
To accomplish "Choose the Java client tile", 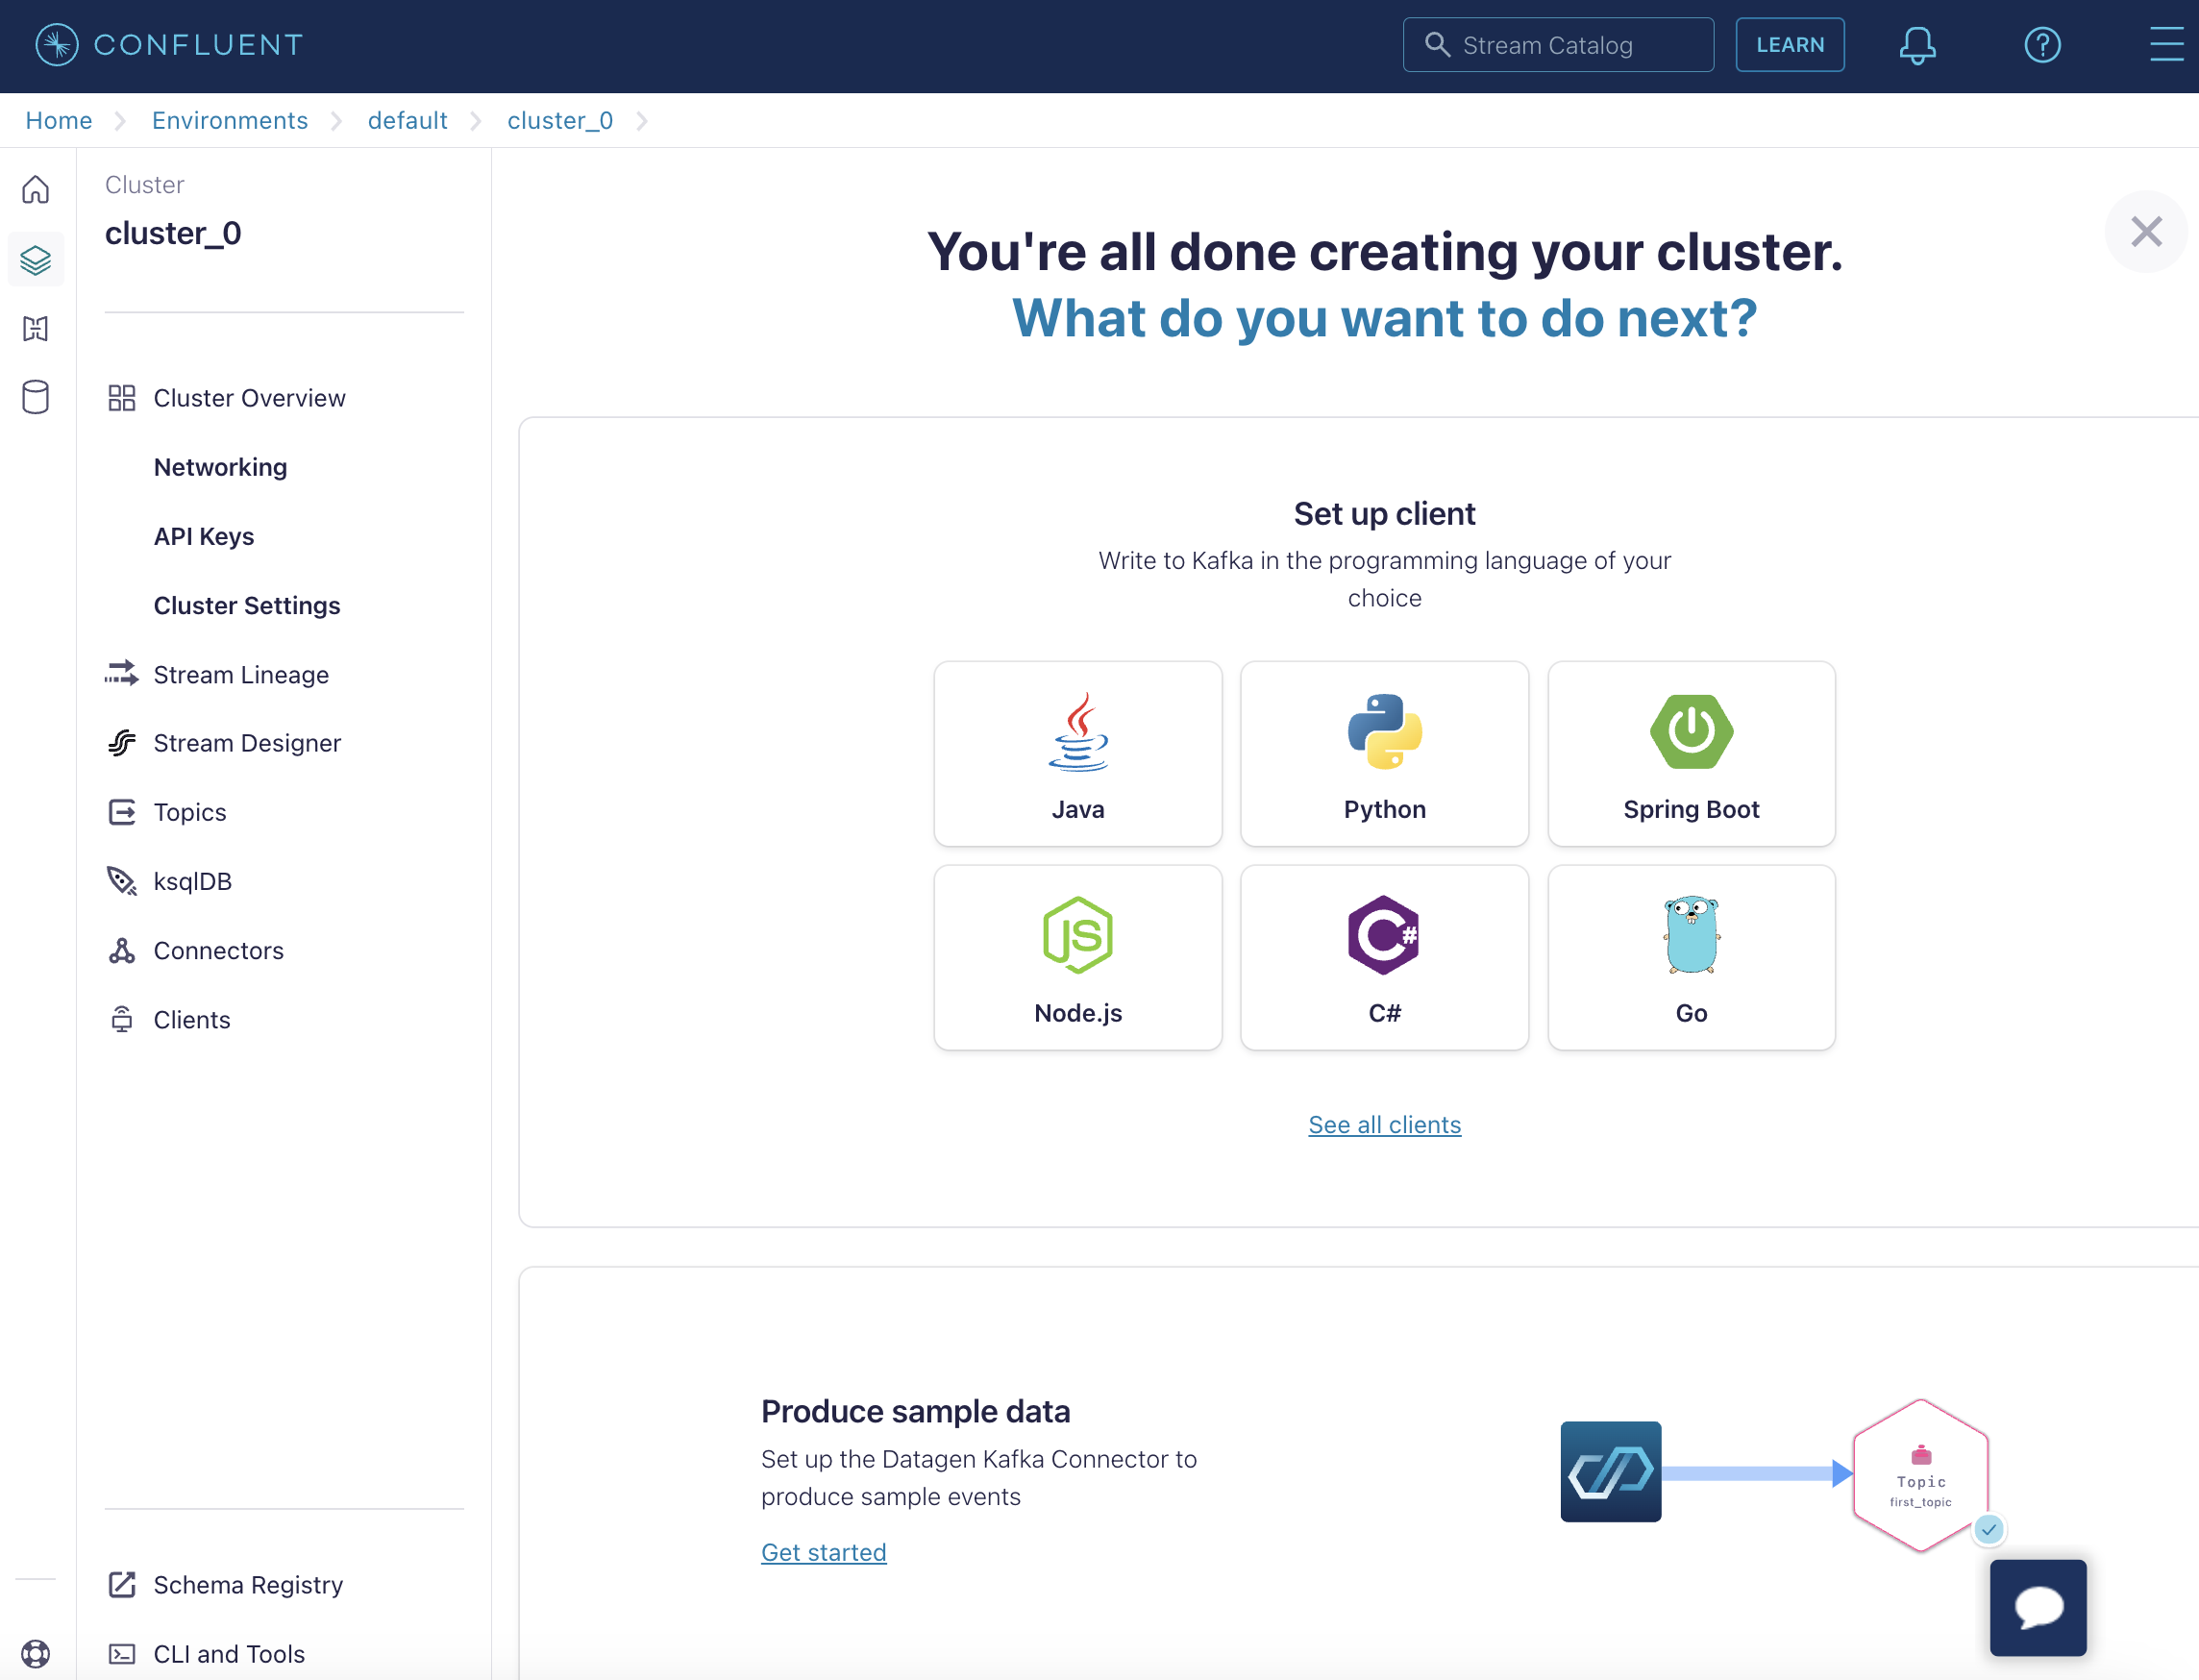I will click(1078, 754).
